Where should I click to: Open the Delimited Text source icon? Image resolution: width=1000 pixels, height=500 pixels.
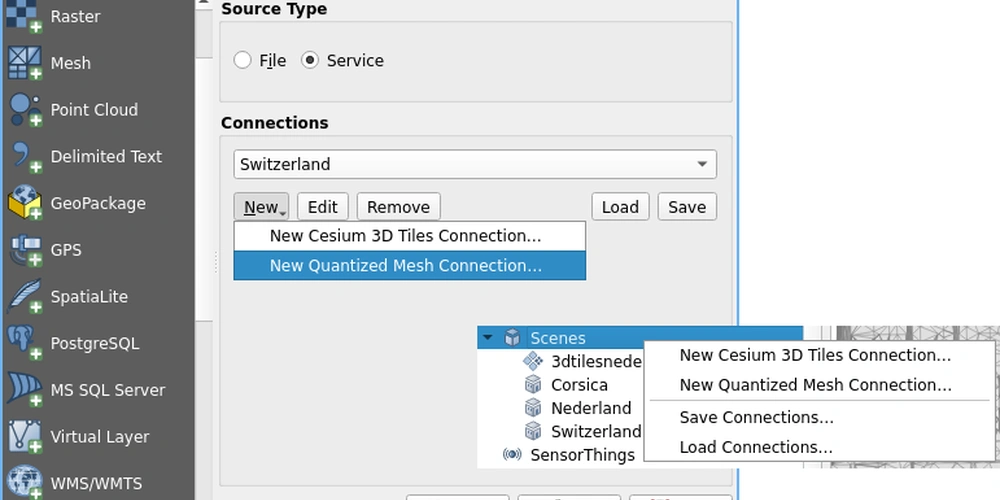(x=25, y=157)
